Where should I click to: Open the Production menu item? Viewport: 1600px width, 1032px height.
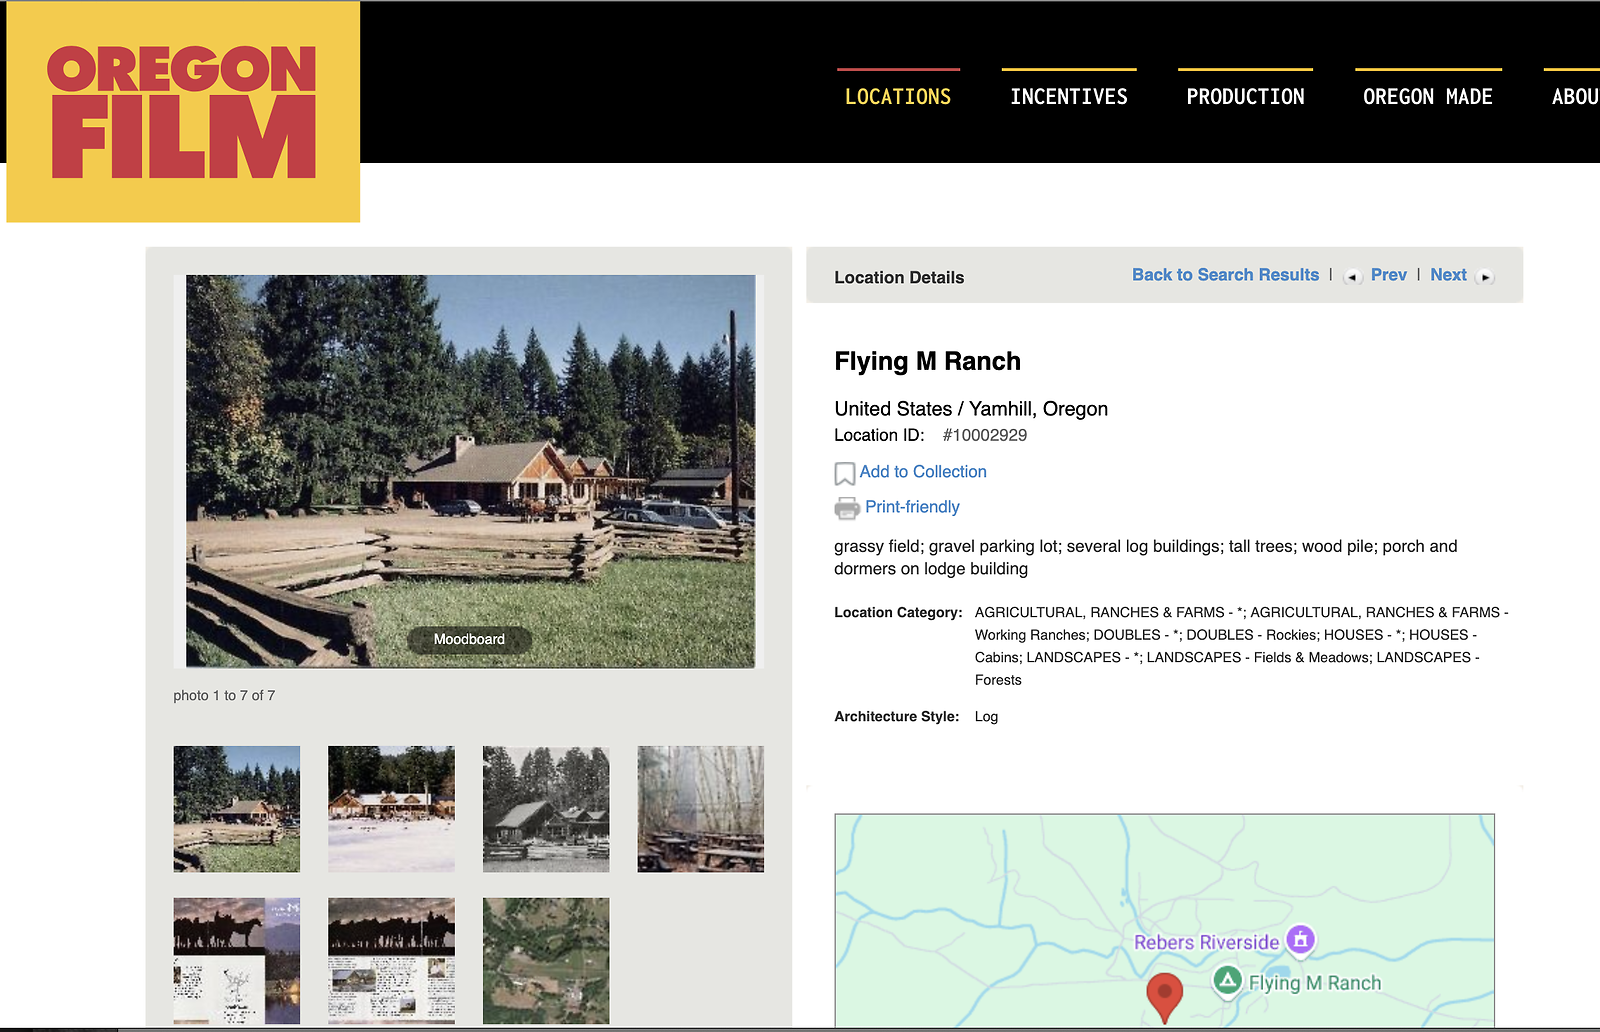[1245, 97]
